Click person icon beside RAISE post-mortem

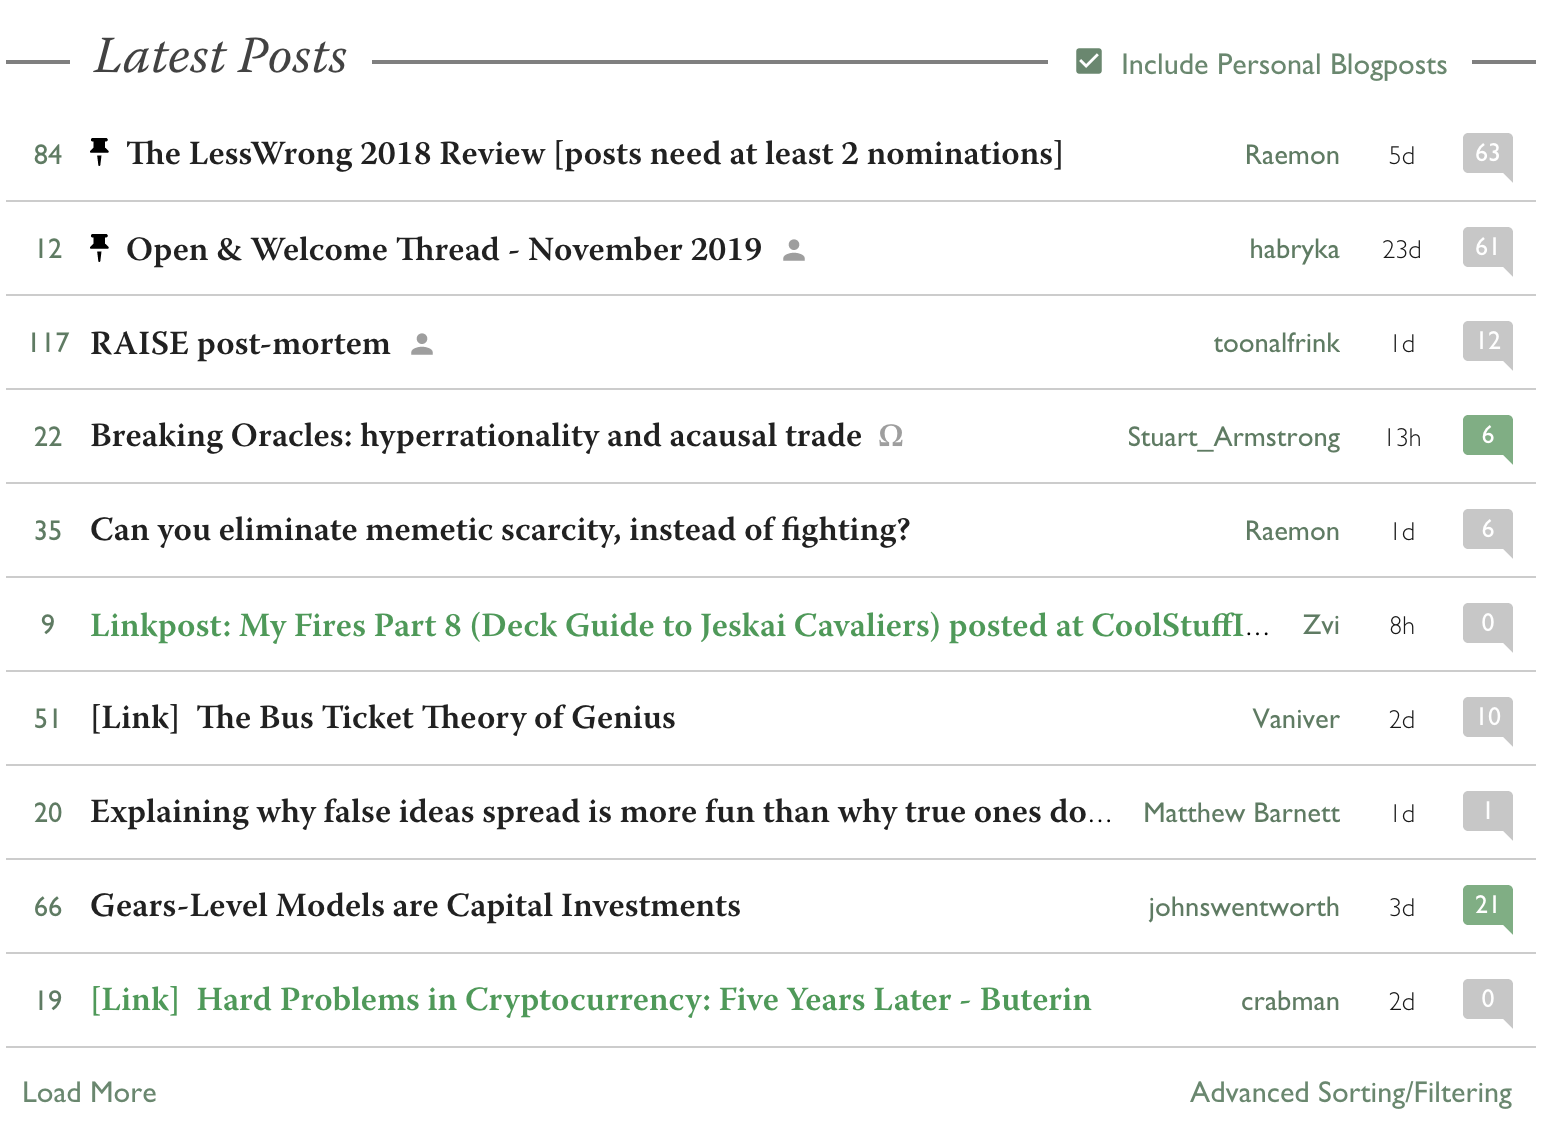click(422, 344)
